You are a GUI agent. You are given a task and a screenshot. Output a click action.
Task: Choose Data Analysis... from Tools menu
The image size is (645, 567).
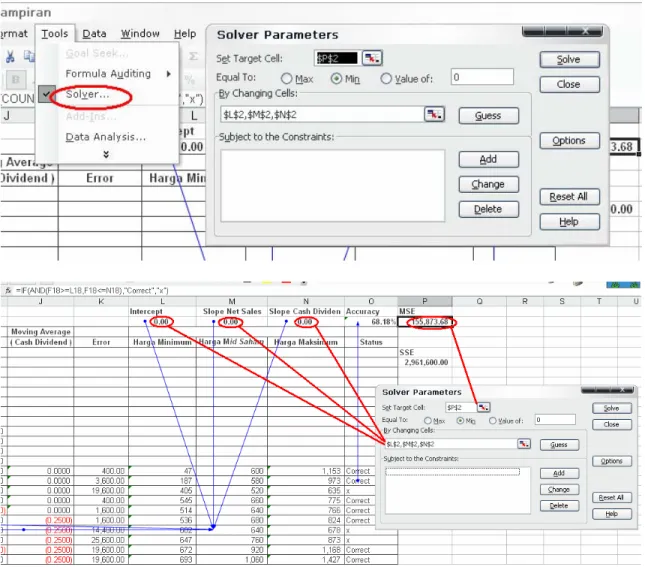point(106,137)
